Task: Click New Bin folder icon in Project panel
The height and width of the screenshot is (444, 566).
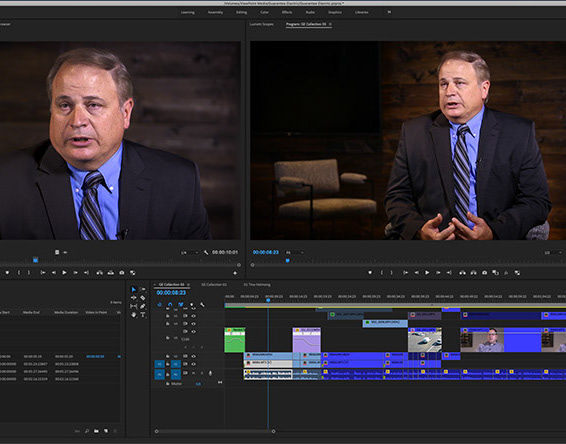Action: coord(96,431)
